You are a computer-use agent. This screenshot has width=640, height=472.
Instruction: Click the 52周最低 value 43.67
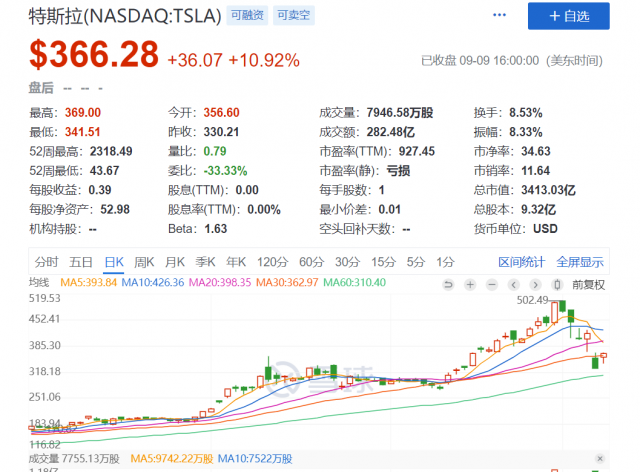[104, 171]
